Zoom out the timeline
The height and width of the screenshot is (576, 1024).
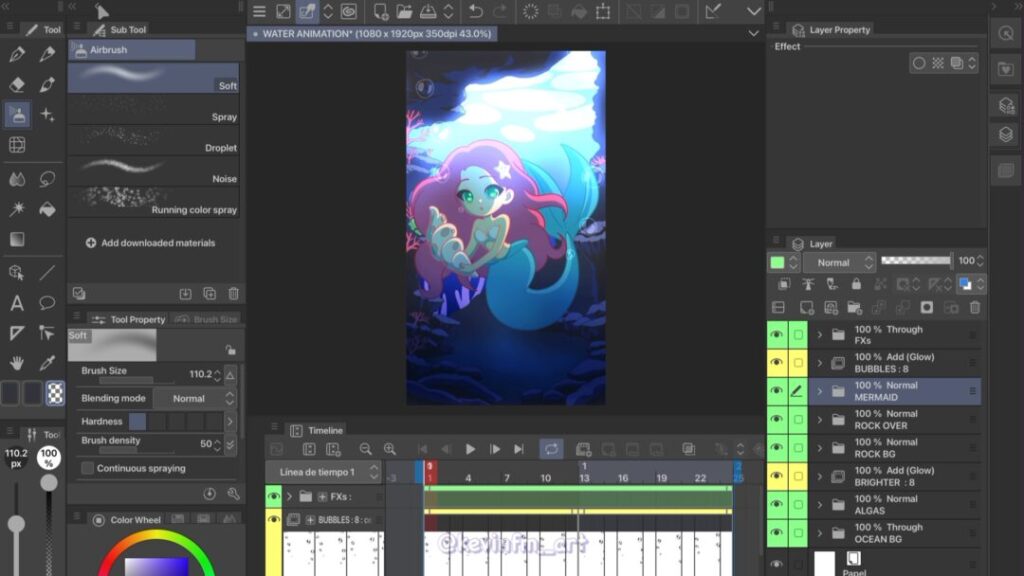366,449
